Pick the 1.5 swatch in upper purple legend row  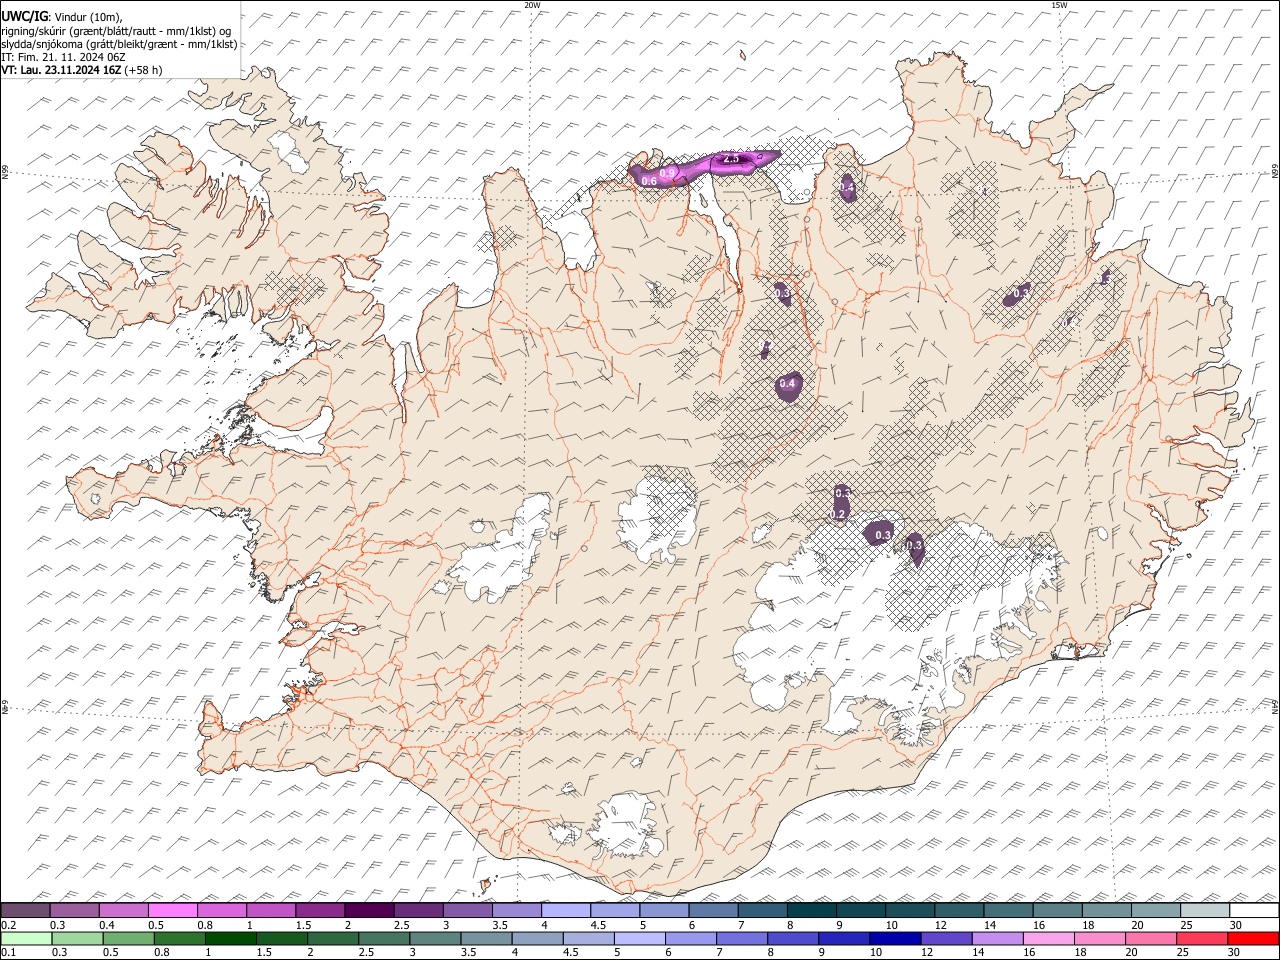tap(320, 910)
